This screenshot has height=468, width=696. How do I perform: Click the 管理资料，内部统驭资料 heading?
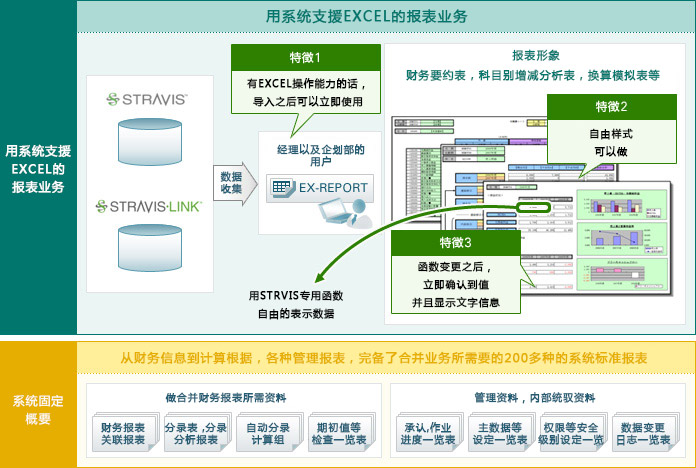point(535,398)
